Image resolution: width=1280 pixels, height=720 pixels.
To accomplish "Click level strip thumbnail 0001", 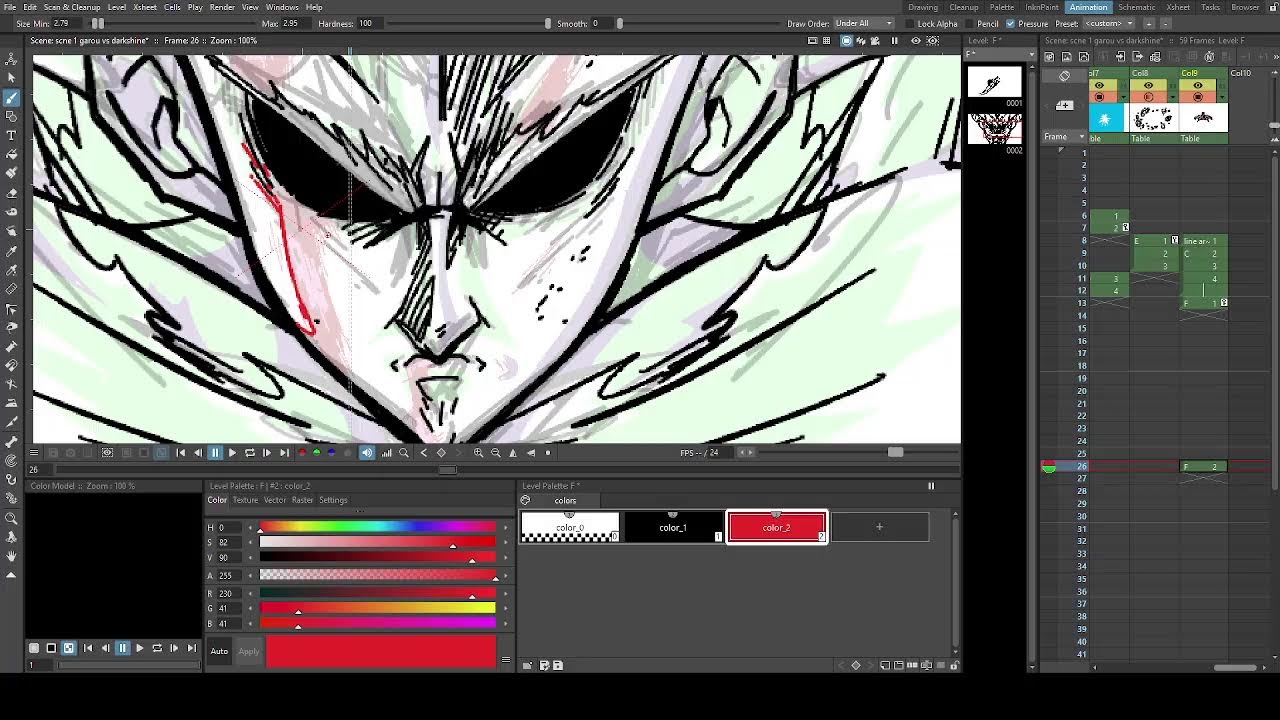I will [994, 83].
